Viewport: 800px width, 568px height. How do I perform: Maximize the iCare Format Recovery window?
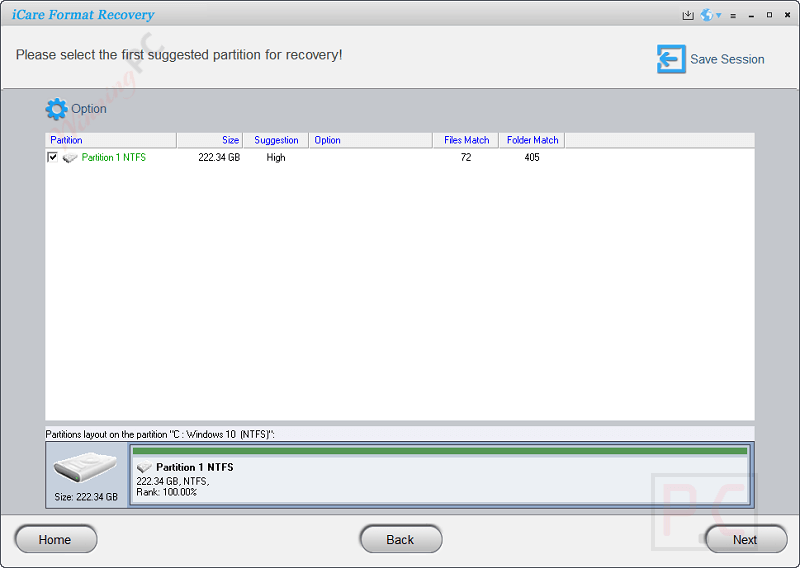(769, 15)
